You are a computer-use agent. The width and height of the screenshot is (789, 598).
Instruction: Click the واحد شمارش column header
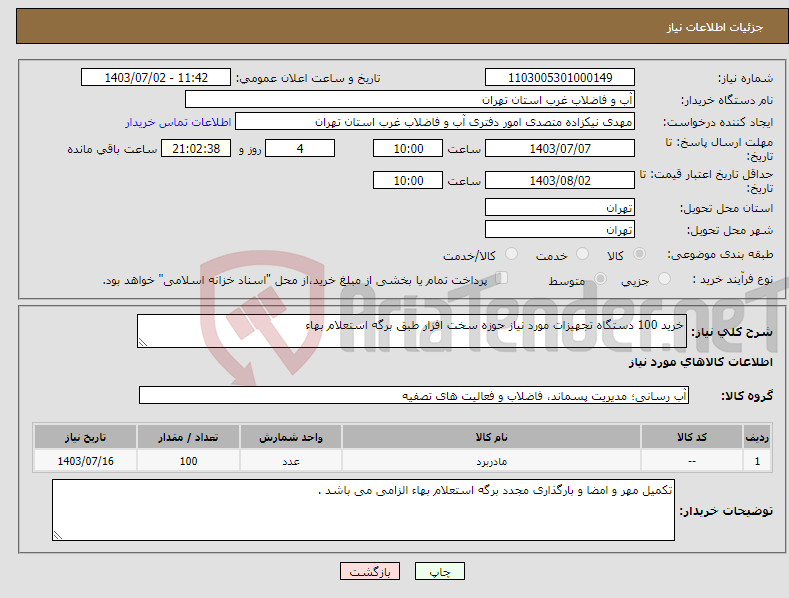click(x=291, y=437)
